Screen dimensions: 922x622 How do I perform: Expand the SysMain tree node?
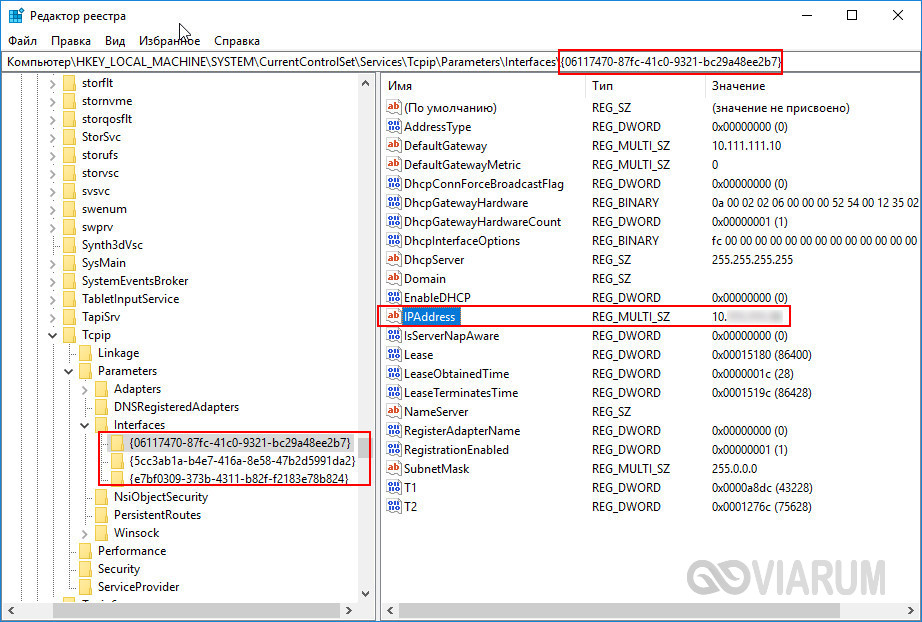pyautogui.click(x=53, y=263)
